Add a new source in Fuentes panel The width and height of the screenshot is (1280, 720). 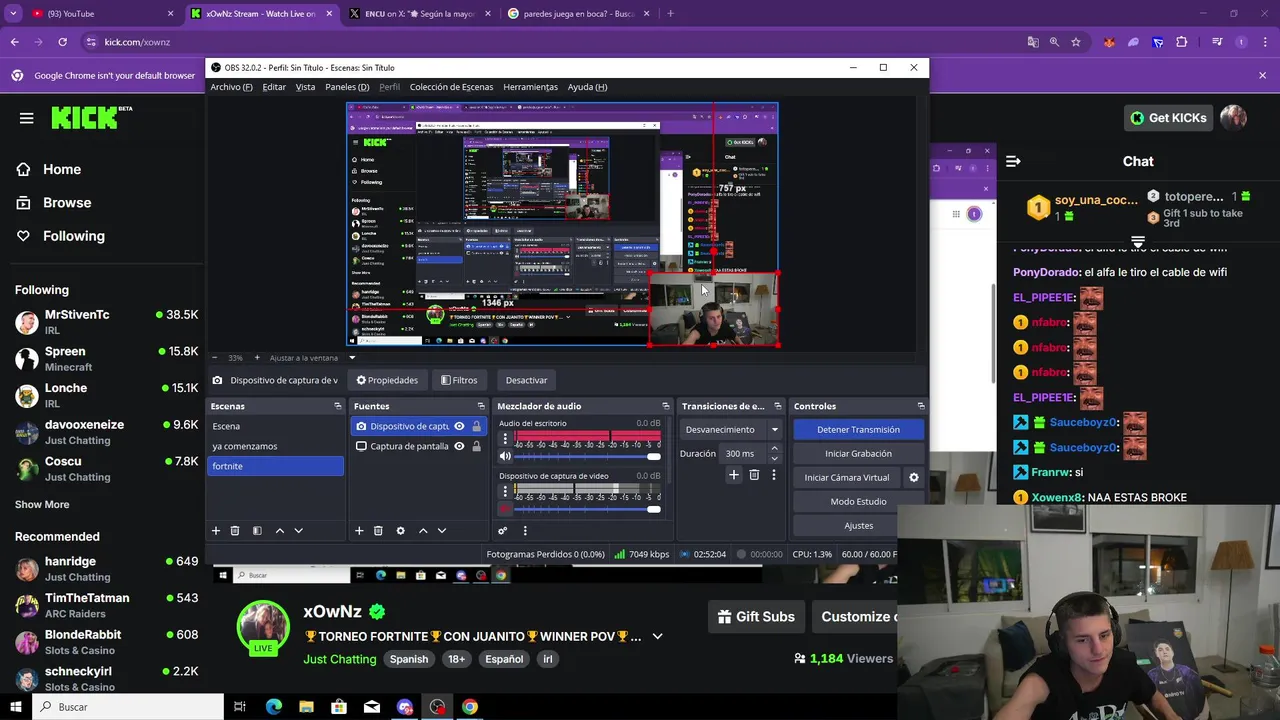[x=359, y=531]
